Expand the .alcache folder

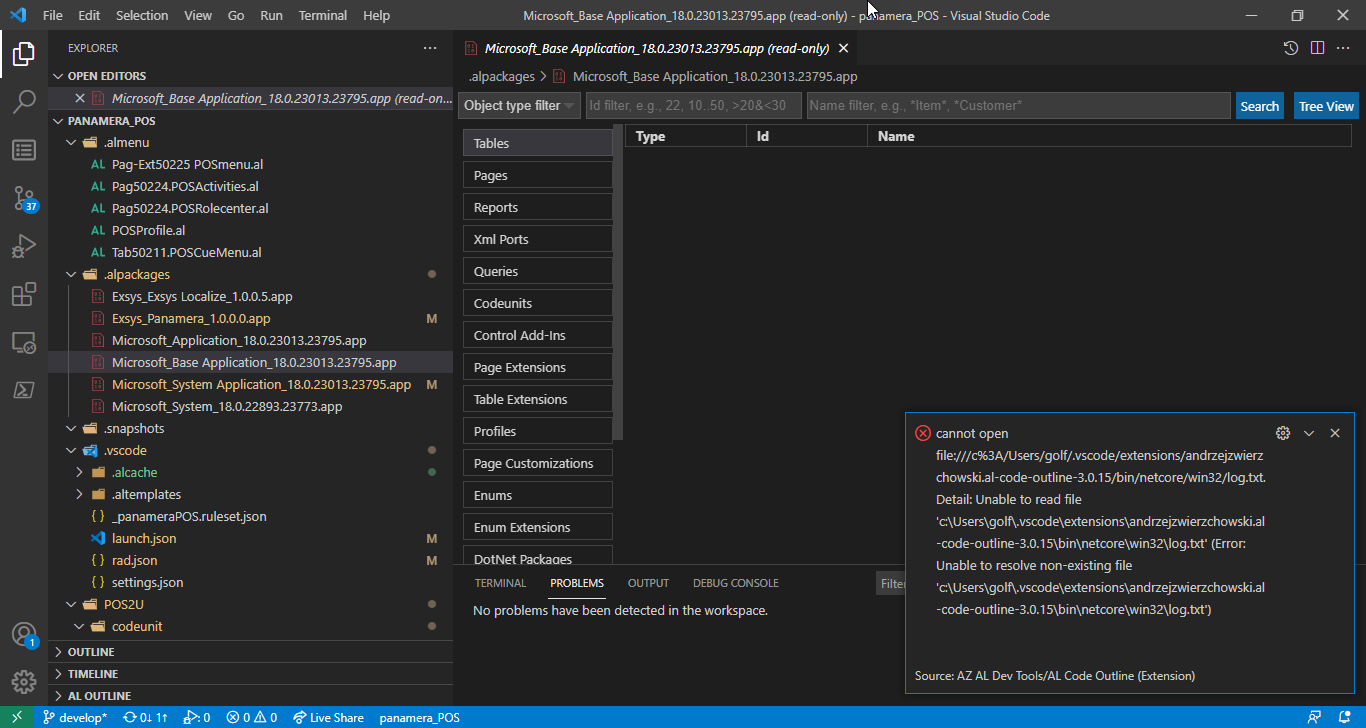tap(80, 472)
